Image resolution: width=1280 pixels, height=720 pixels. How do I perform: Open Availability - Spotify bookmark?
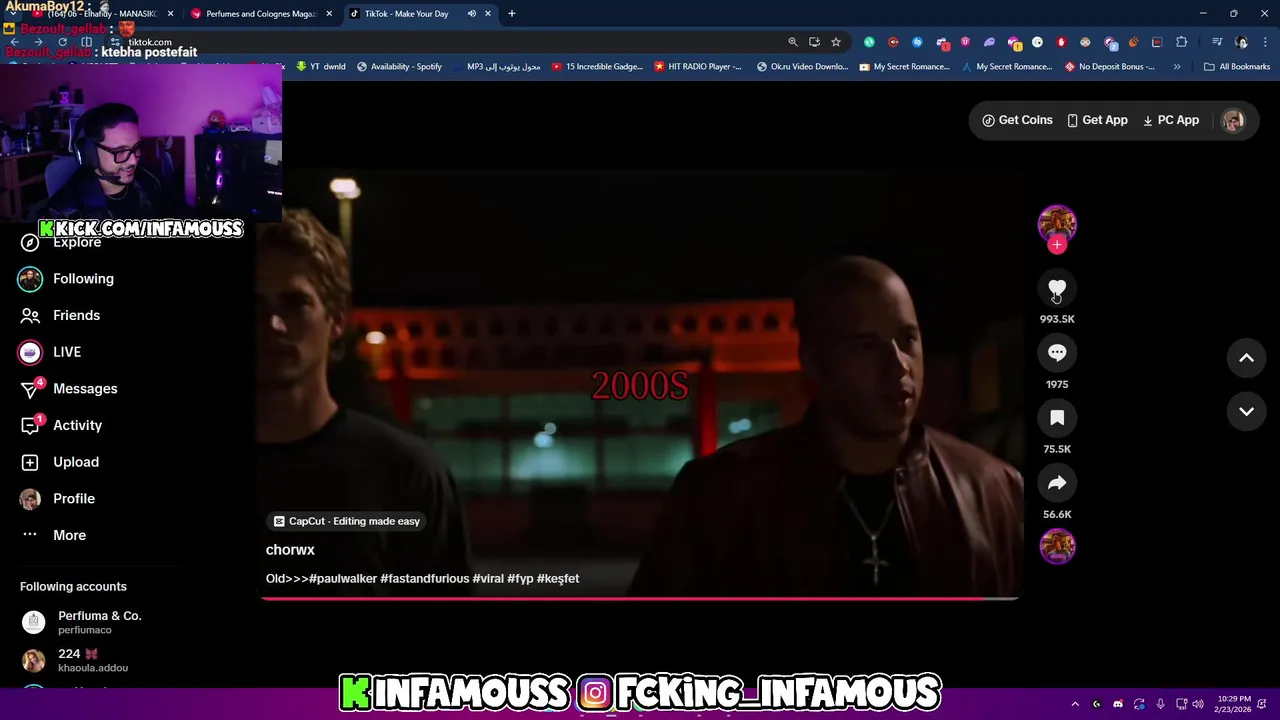399,67
